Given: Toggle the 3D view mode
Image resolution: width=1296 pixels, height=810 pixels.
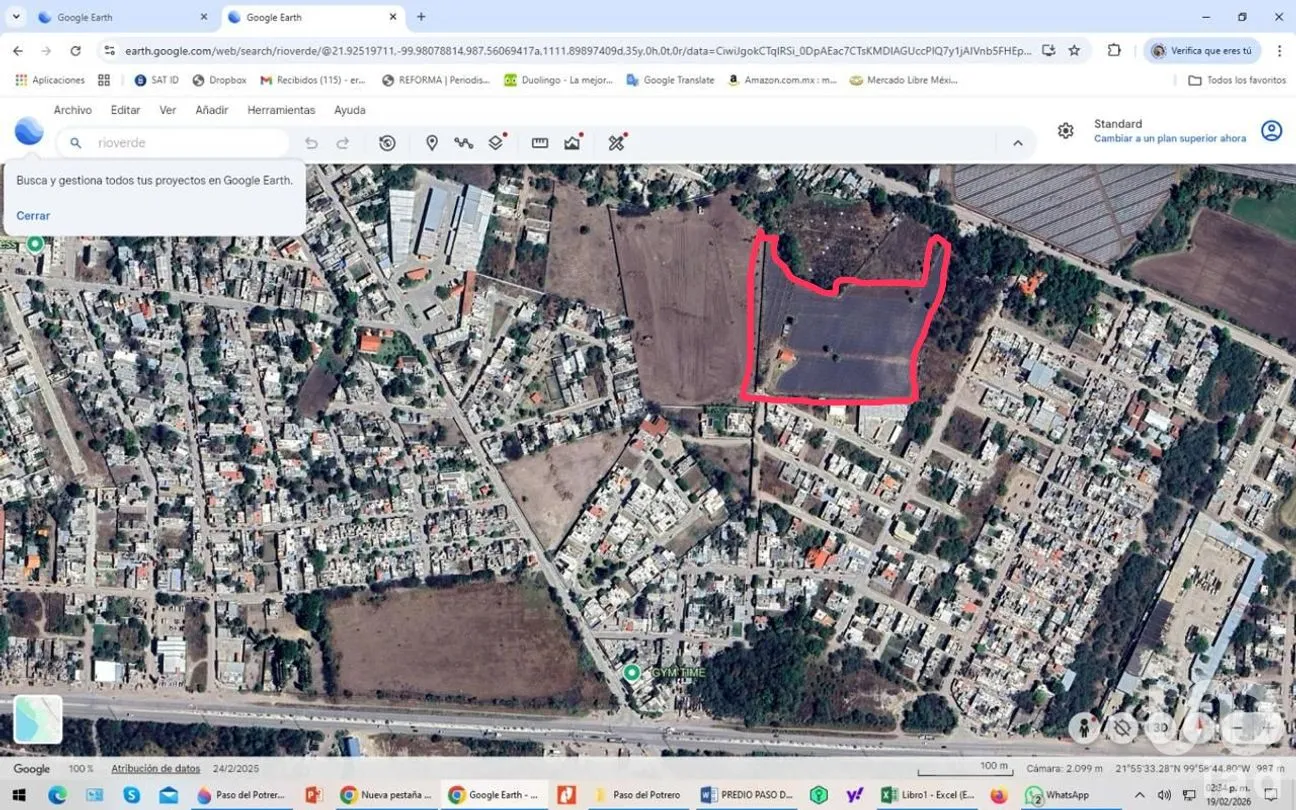Looking at the screenshot, I should click(x=1160, y=727).
